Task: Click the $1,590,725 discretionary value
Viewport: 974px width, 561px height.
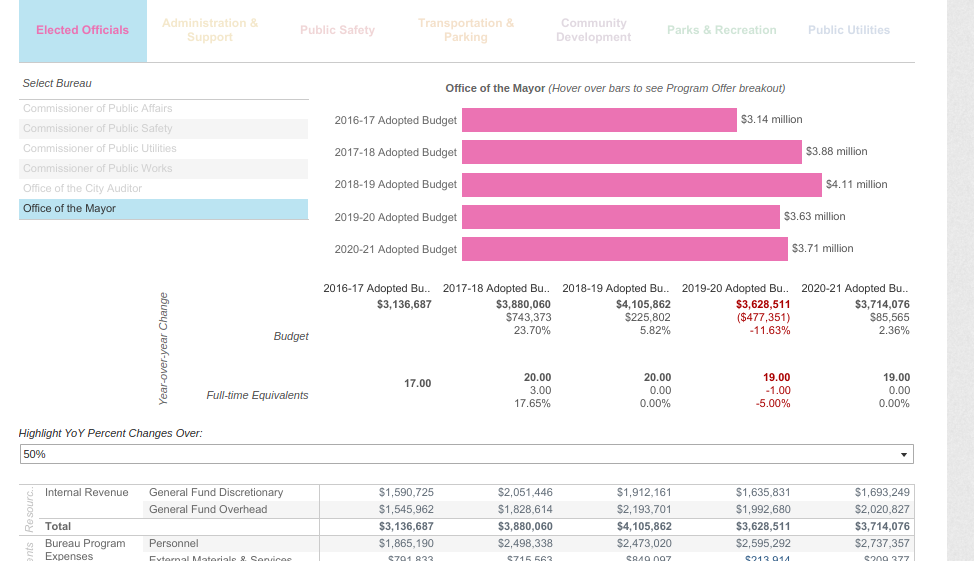Action: (x=406, y=493)
